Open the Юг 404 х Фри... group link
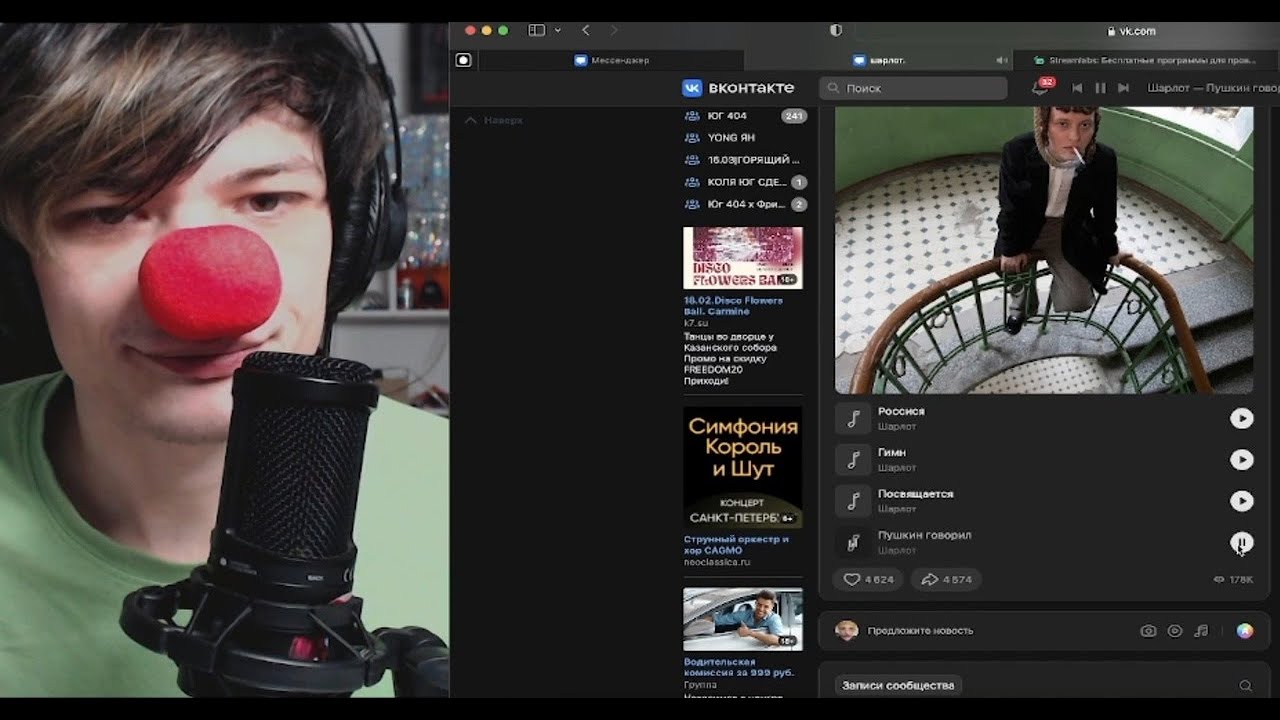Image resolution: width=1280 pixels, height=720 pixels. click(x=745, y=204)
